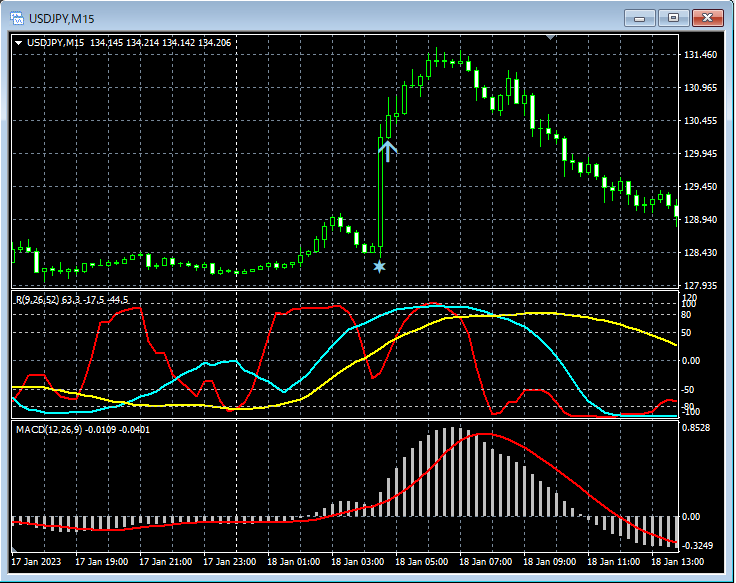Click the 0.8528 value on MACD scale
Image resolution: width=736 pixels, height=583 pixels.
pyautogui.click(x=698, y=428)
